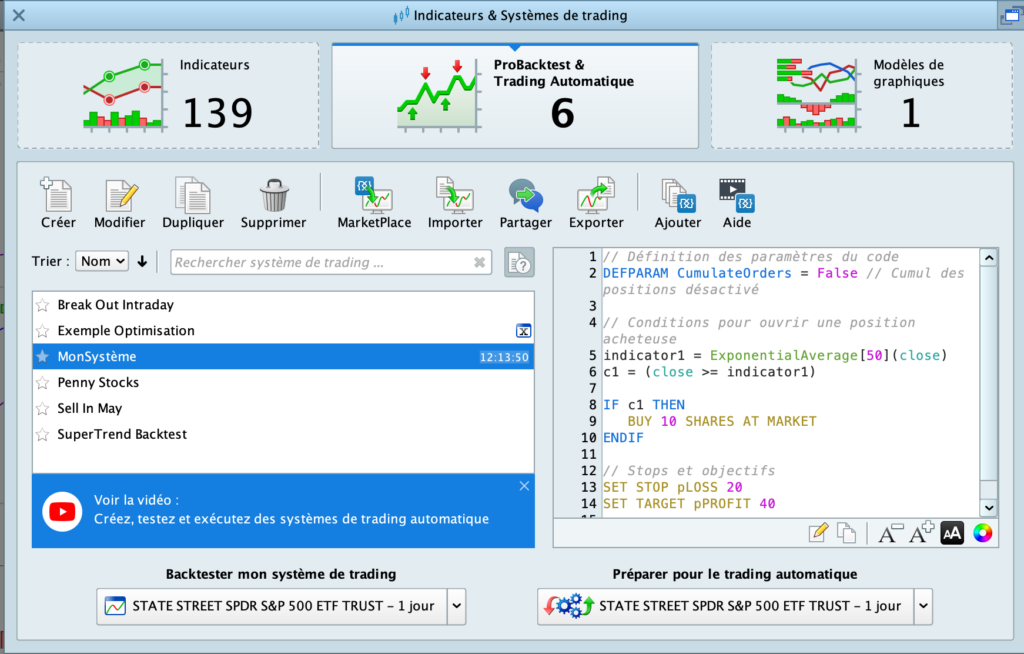Image resolution: width=1024 pixels, height=654 pixels.
Task: Click the Rechercher système de trading field
Action: pyautogui.click(x=320, y=263)
